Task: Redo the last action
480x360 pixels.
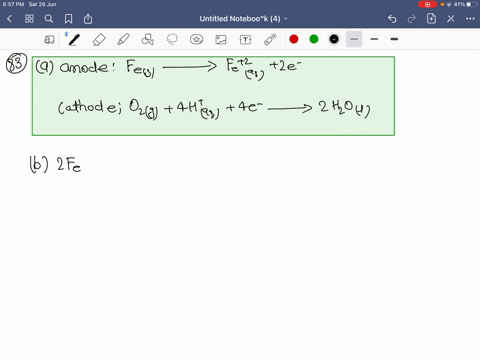Action: [x=412, y=19]
